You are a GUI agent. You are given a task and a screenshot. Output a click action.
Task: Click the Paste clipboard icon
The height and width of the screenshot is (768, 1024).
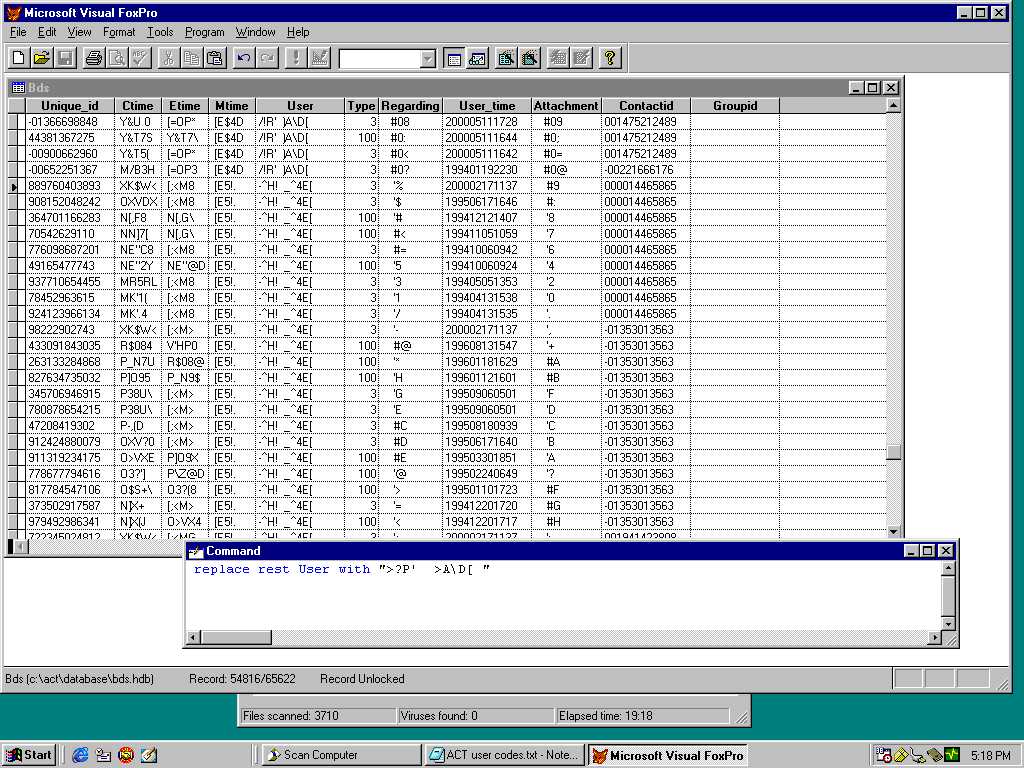coord(215,58)
